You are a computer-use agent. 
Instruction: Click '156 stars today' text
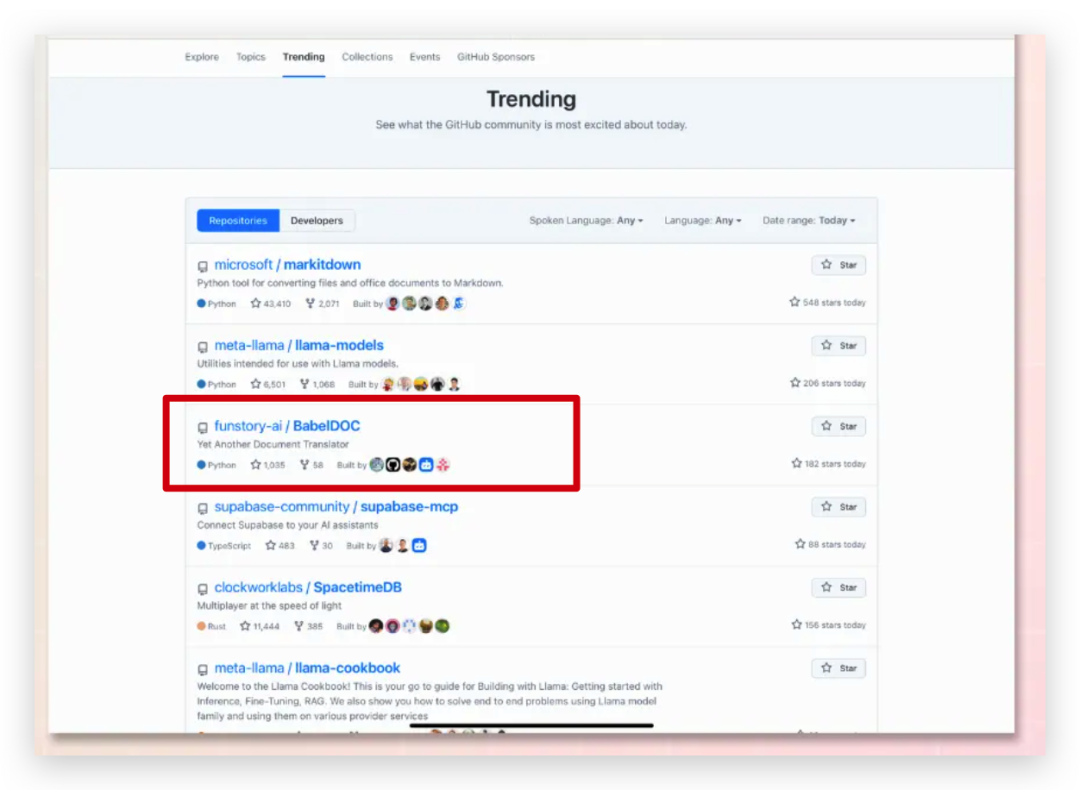click(829, 625)
